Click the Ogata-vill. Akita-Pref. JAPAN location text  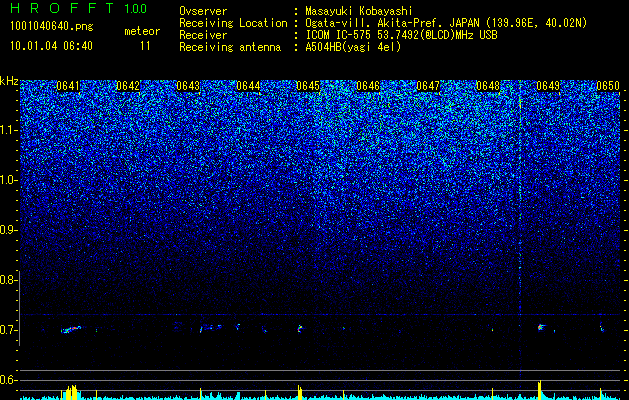tap(446, 23)
